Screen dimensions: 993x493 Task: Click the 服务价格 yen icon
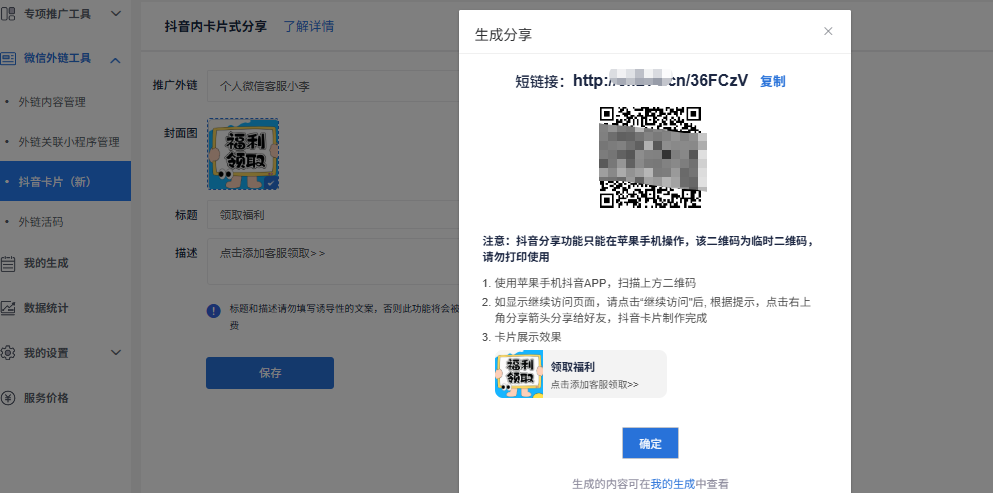8,398
